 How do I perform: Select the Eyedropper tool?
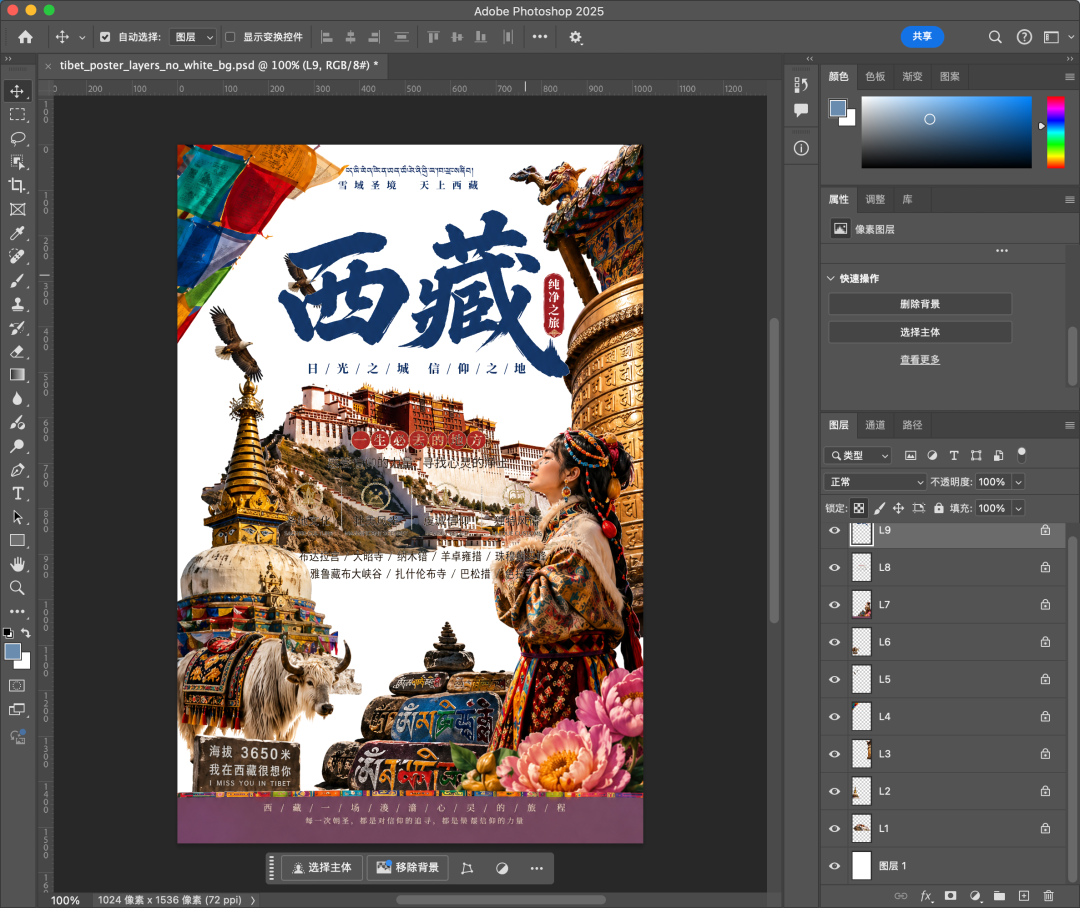(x=17, y=234)
